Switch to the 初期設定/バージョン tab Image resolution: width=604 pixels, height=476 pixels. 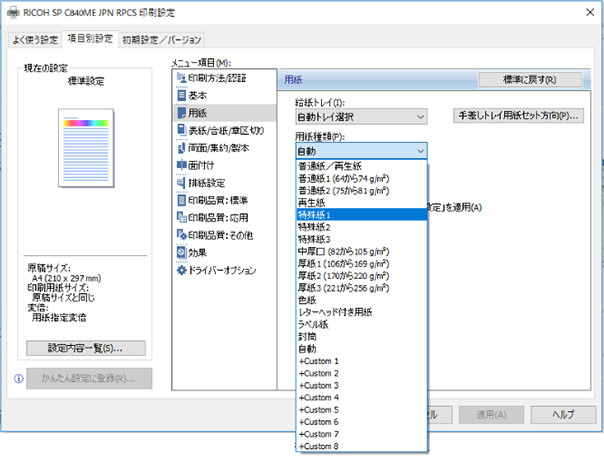tap(161, 40)
